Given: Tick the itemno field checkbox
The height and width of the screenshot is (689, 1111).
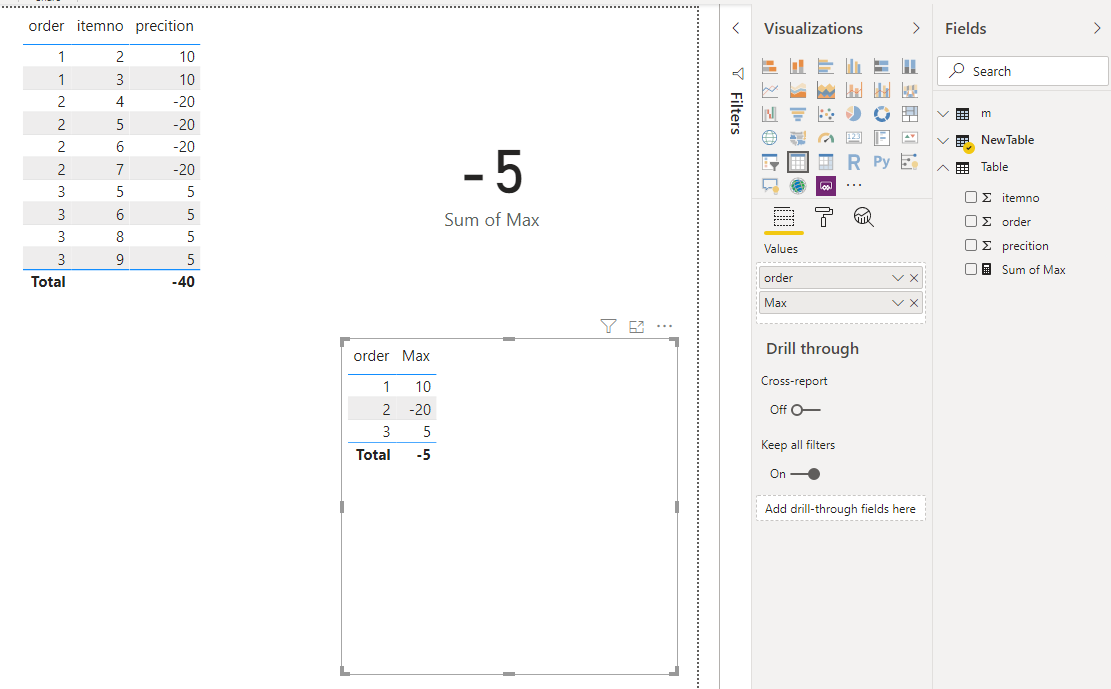Looking at the screenshot, I should tap(971, 197).
